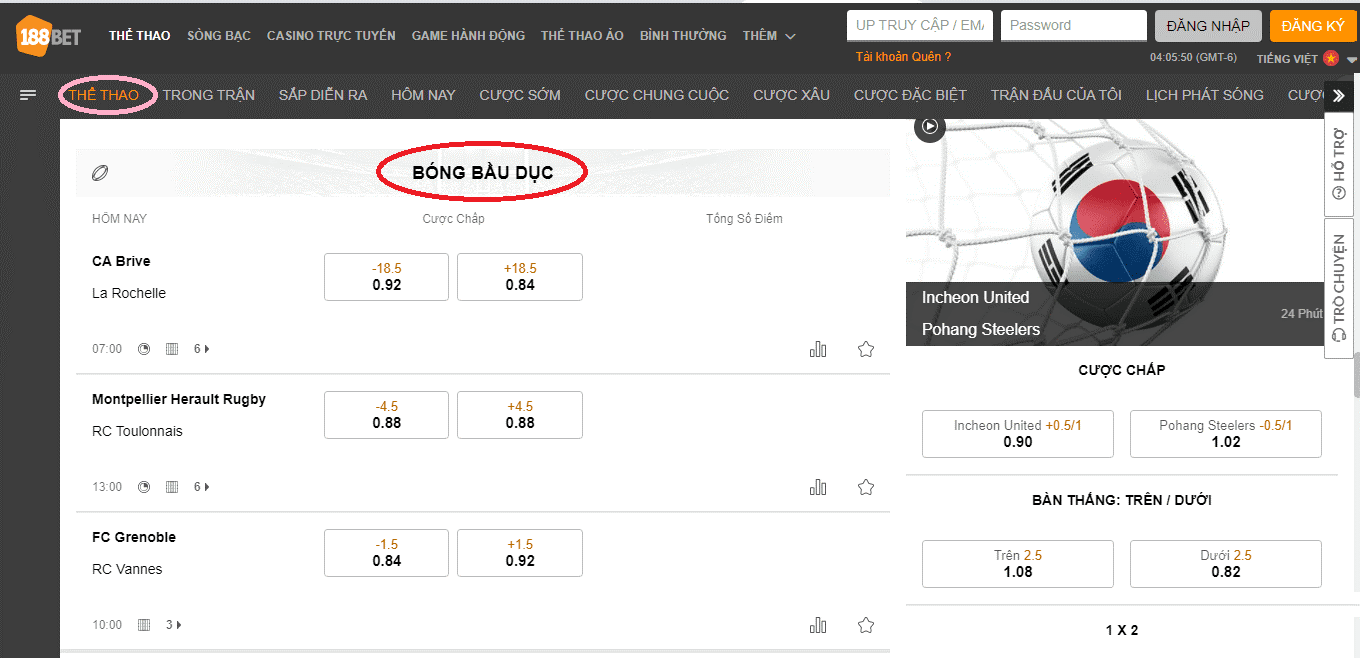The height and width of the screenshot is (658, 1360).
Task: Switch to the SẮP DIỄN RA tab
Action: (323, 95)
